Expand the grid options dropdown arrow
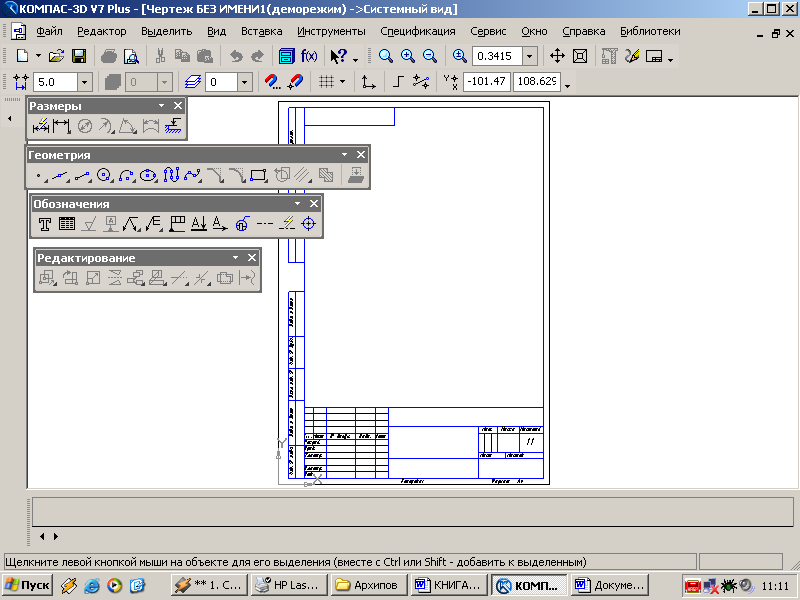The image size is (800, 600). [x=342, y=82]
